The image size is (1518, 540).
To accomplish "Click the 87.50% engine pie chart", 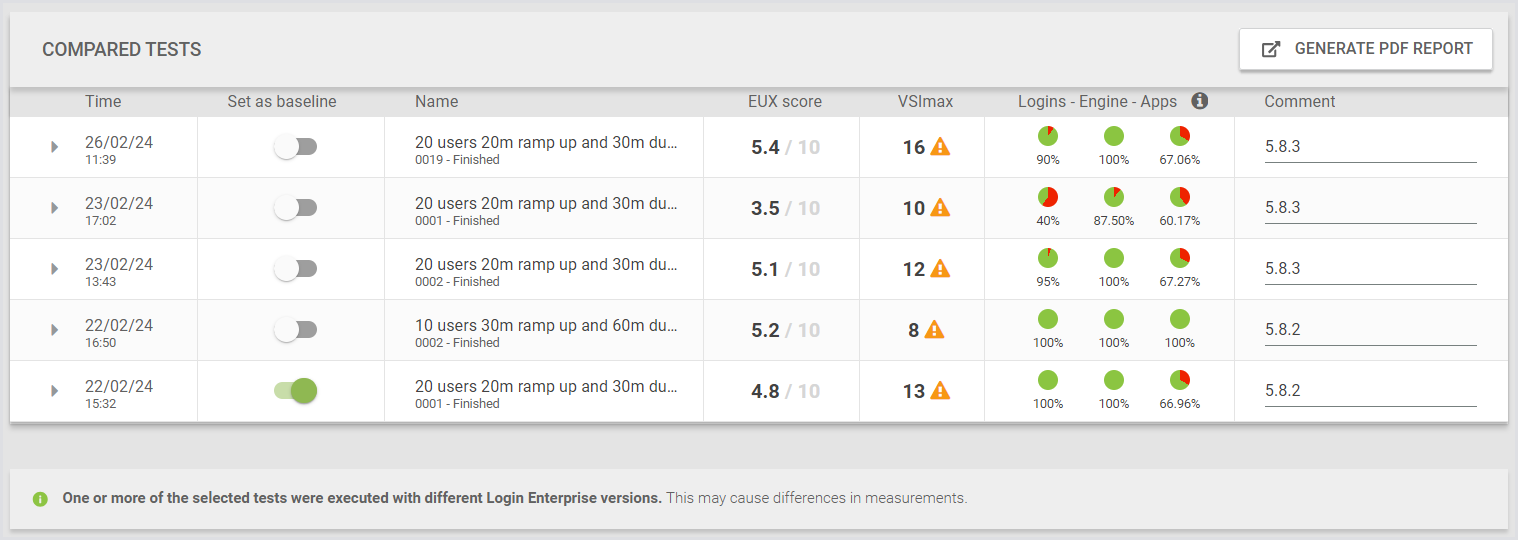I will (x=1114, y=197).
